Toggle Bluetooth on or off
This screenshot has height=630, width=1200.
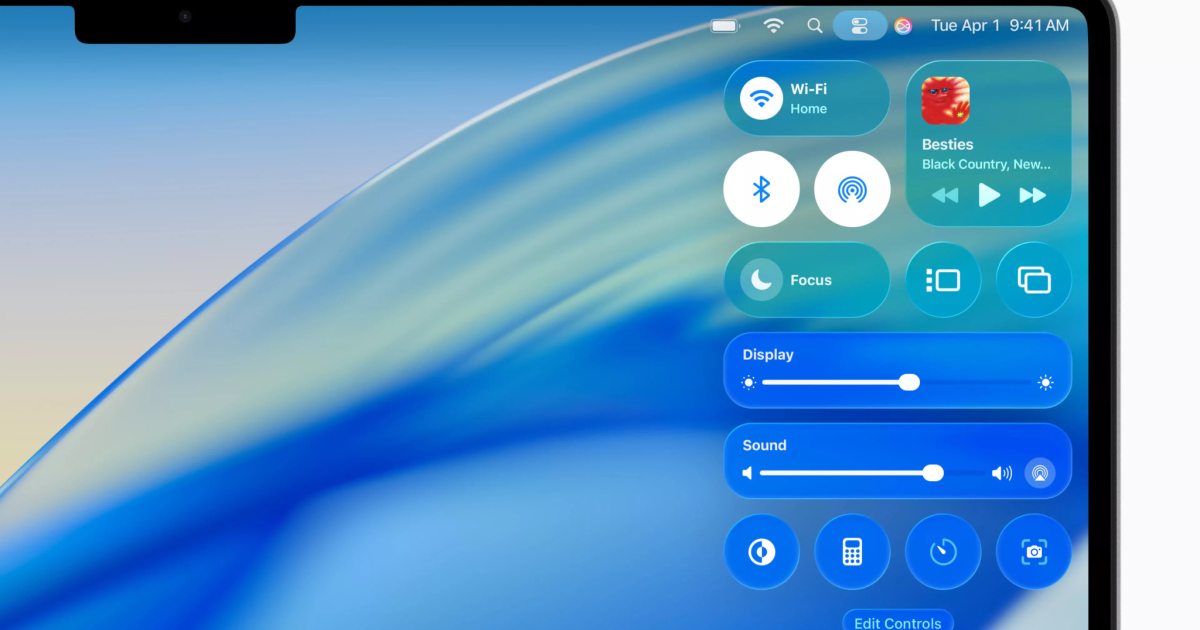[x=761, y=189]
